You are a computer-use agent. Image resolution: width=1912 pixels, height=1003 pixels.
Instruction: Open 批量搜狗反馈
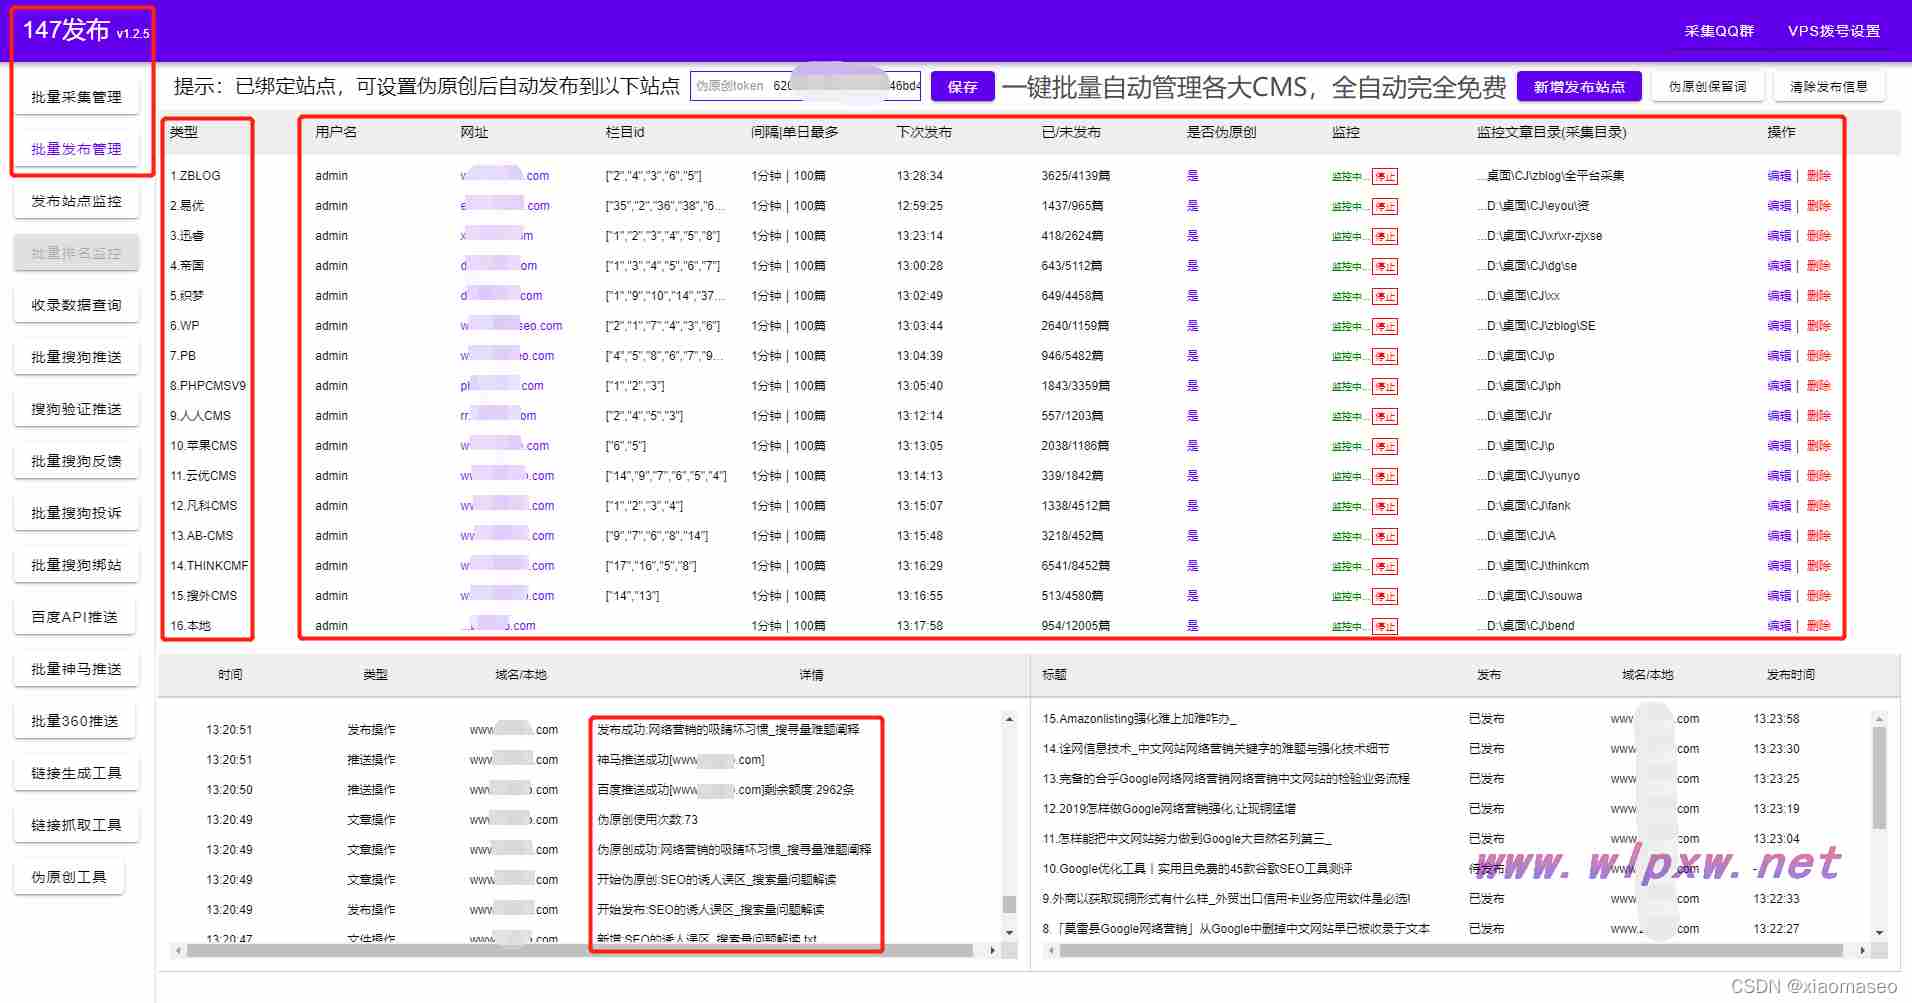(x=76, y=461)
